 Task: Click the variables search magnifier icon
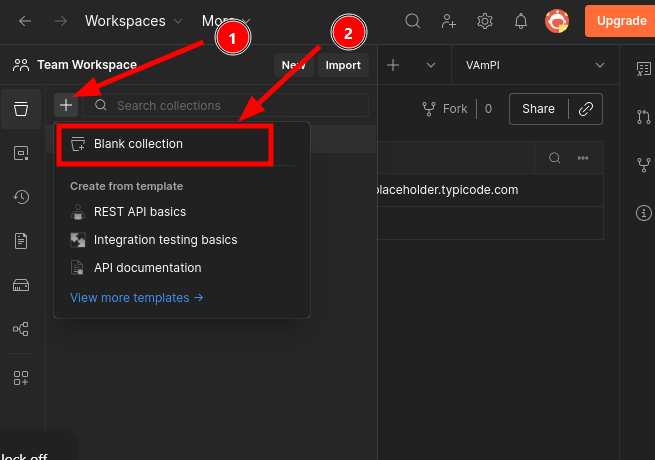click(554, 158)
